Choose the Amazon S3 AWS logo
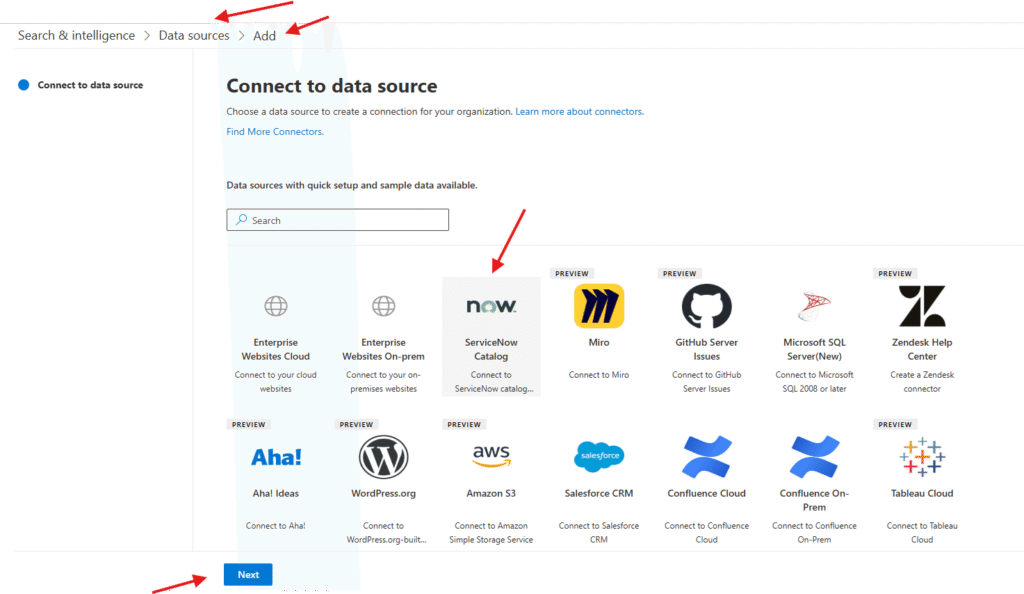 (491, 456)
